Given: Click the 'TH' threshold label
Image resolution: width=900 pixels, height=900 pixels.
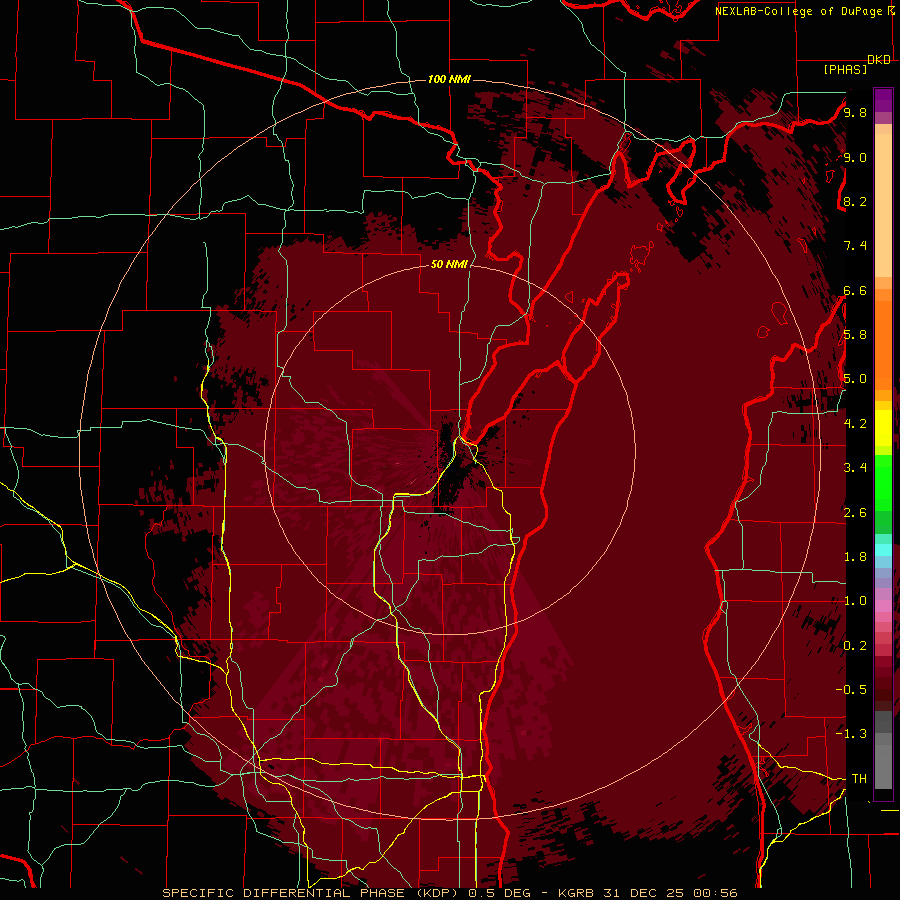Looking at the screenshot, I should point(859,779).
